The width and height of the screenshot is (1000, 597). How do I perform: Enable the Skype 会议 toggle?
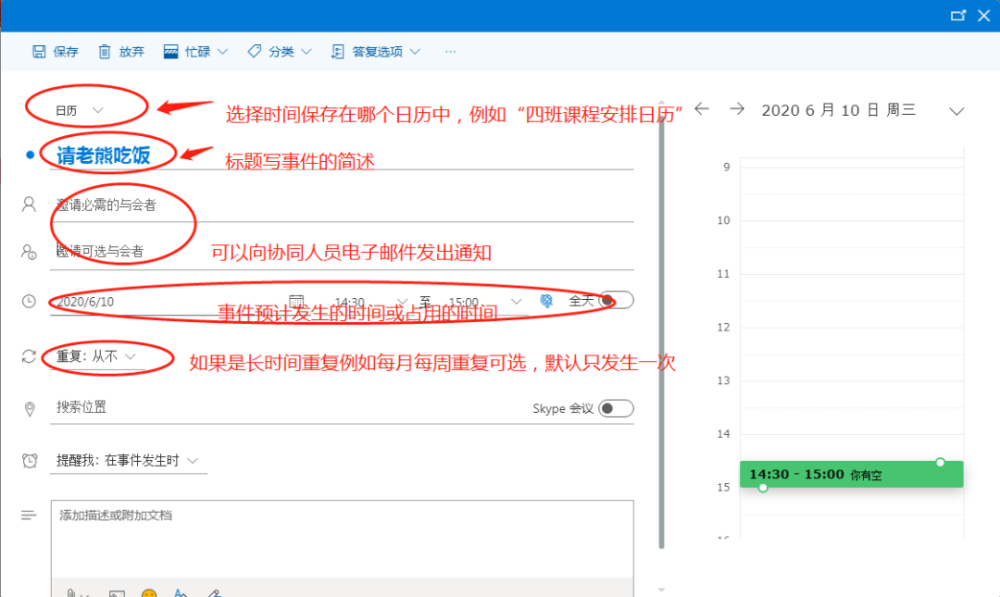(x=616, y=408)
